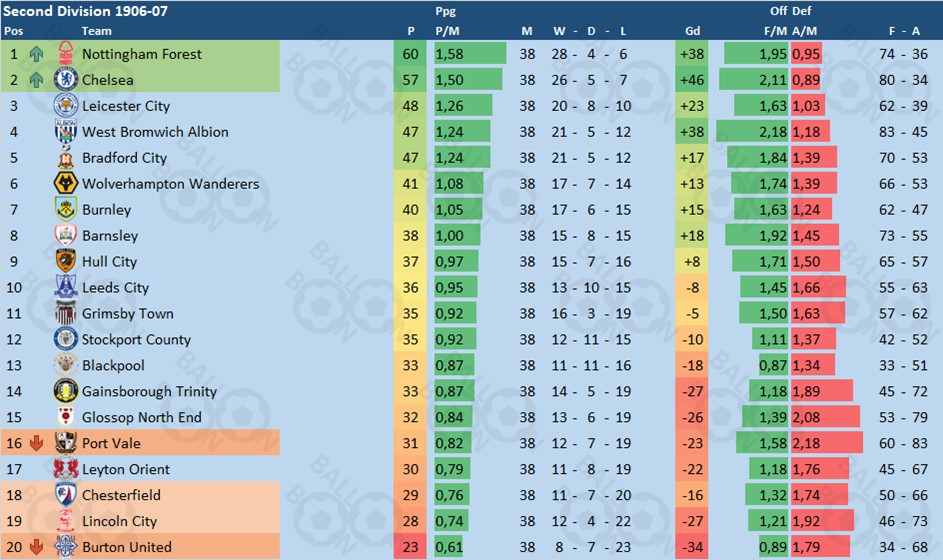Screen dimensions: 943x560
Task: Click the Leyton Orient dragon crest
Action: pos(66,469)
